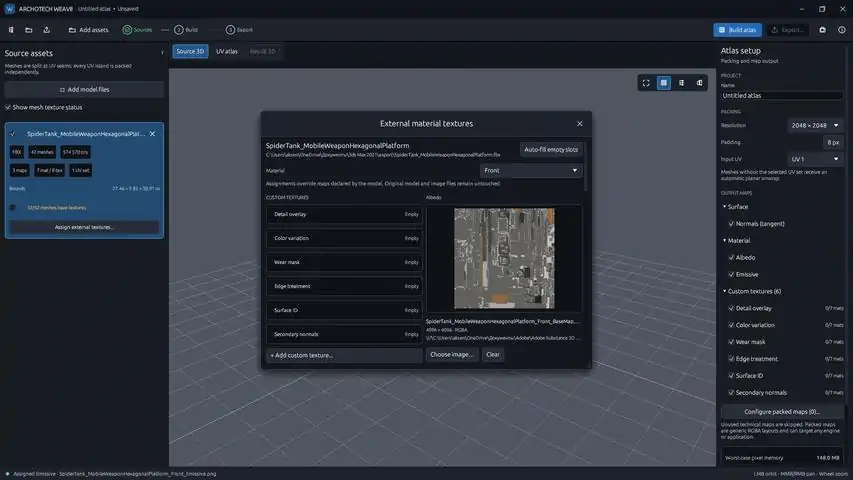Click the Auto-fill empty slots button
The height and width of the screenshot is (480, 853).
click(551, 150)
